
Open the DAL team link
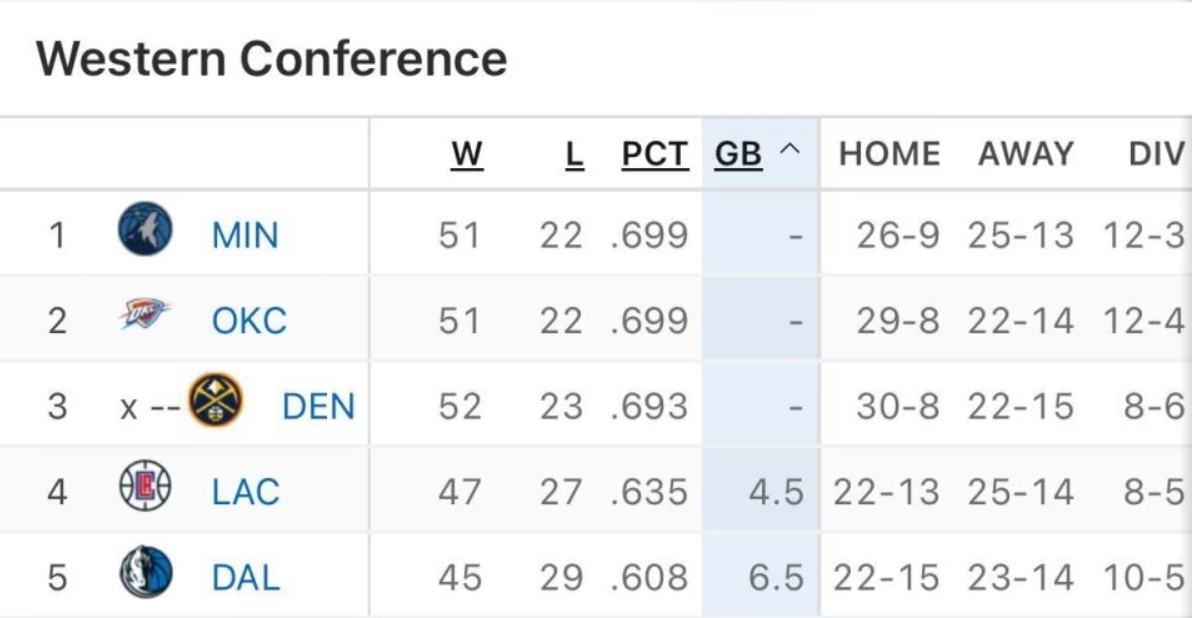(x=246, y=578)
